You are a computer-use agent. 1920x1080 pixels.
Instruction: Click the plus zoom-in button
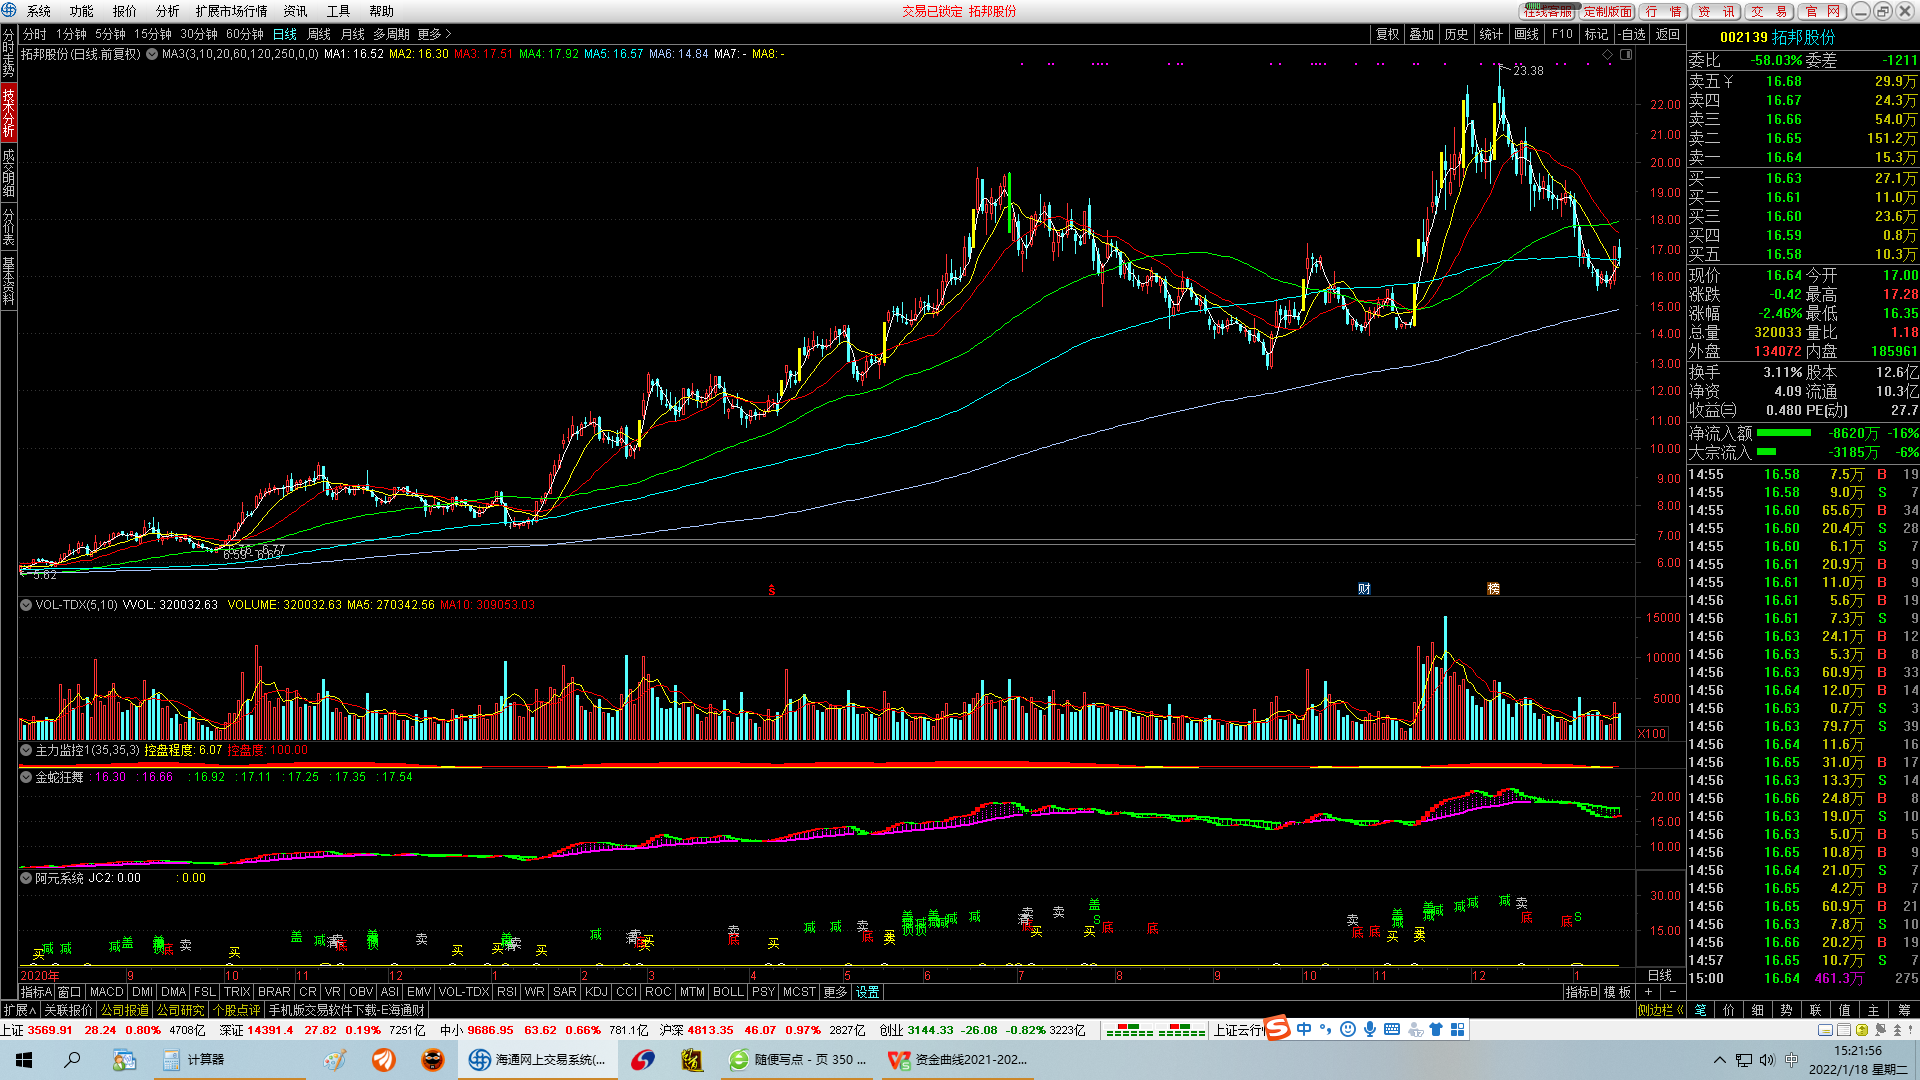pos(1648,992)
